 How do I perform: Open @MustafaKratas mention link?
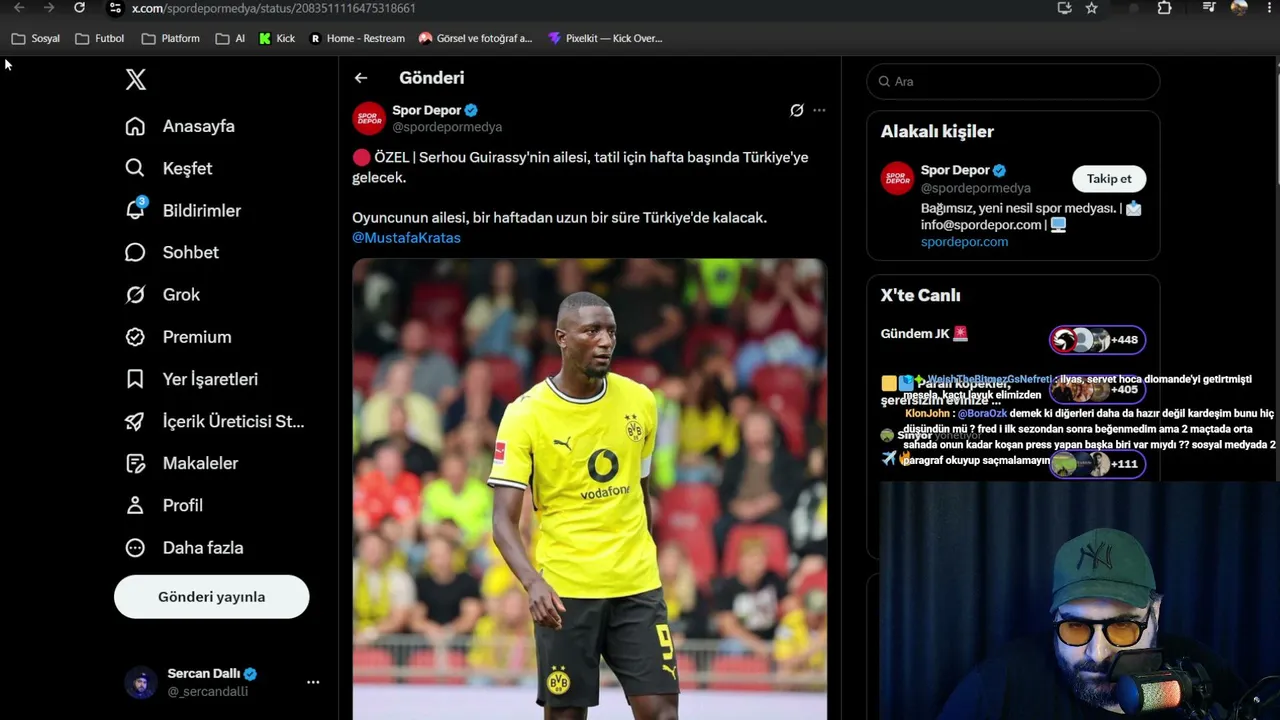(x=406, y=238)
